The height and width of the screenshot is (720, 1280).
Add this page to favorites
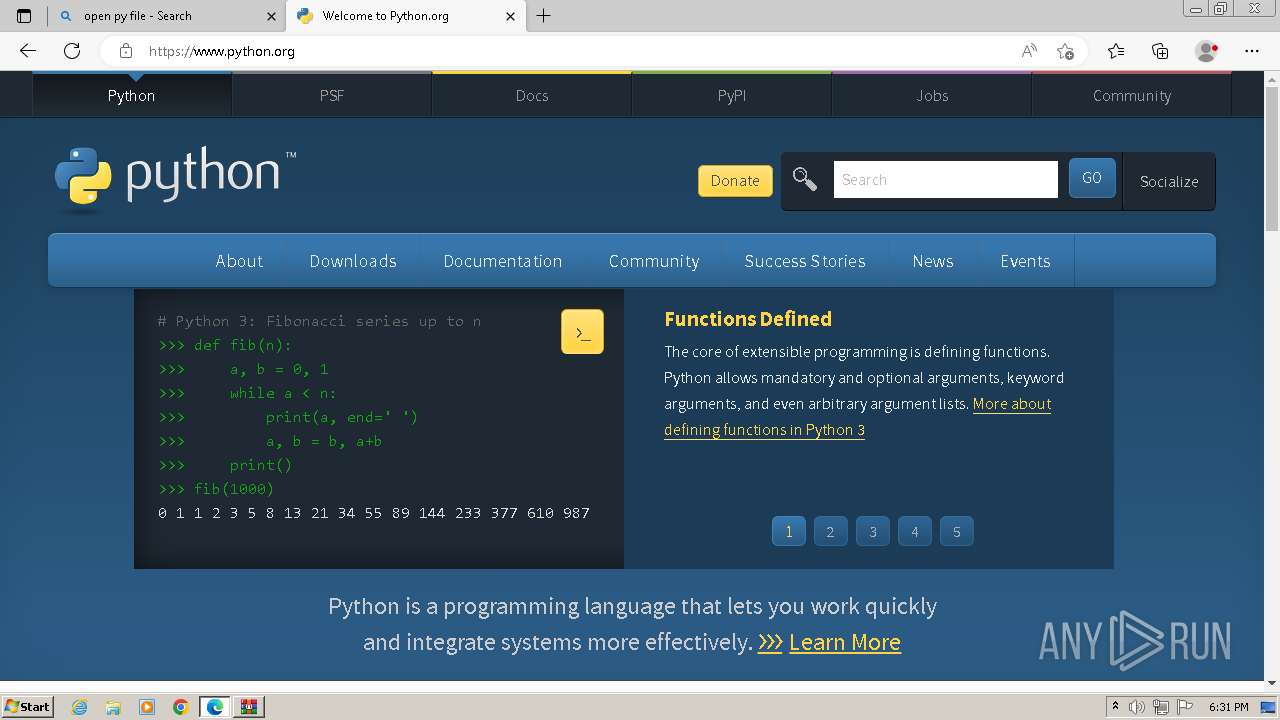point(1066,51)
